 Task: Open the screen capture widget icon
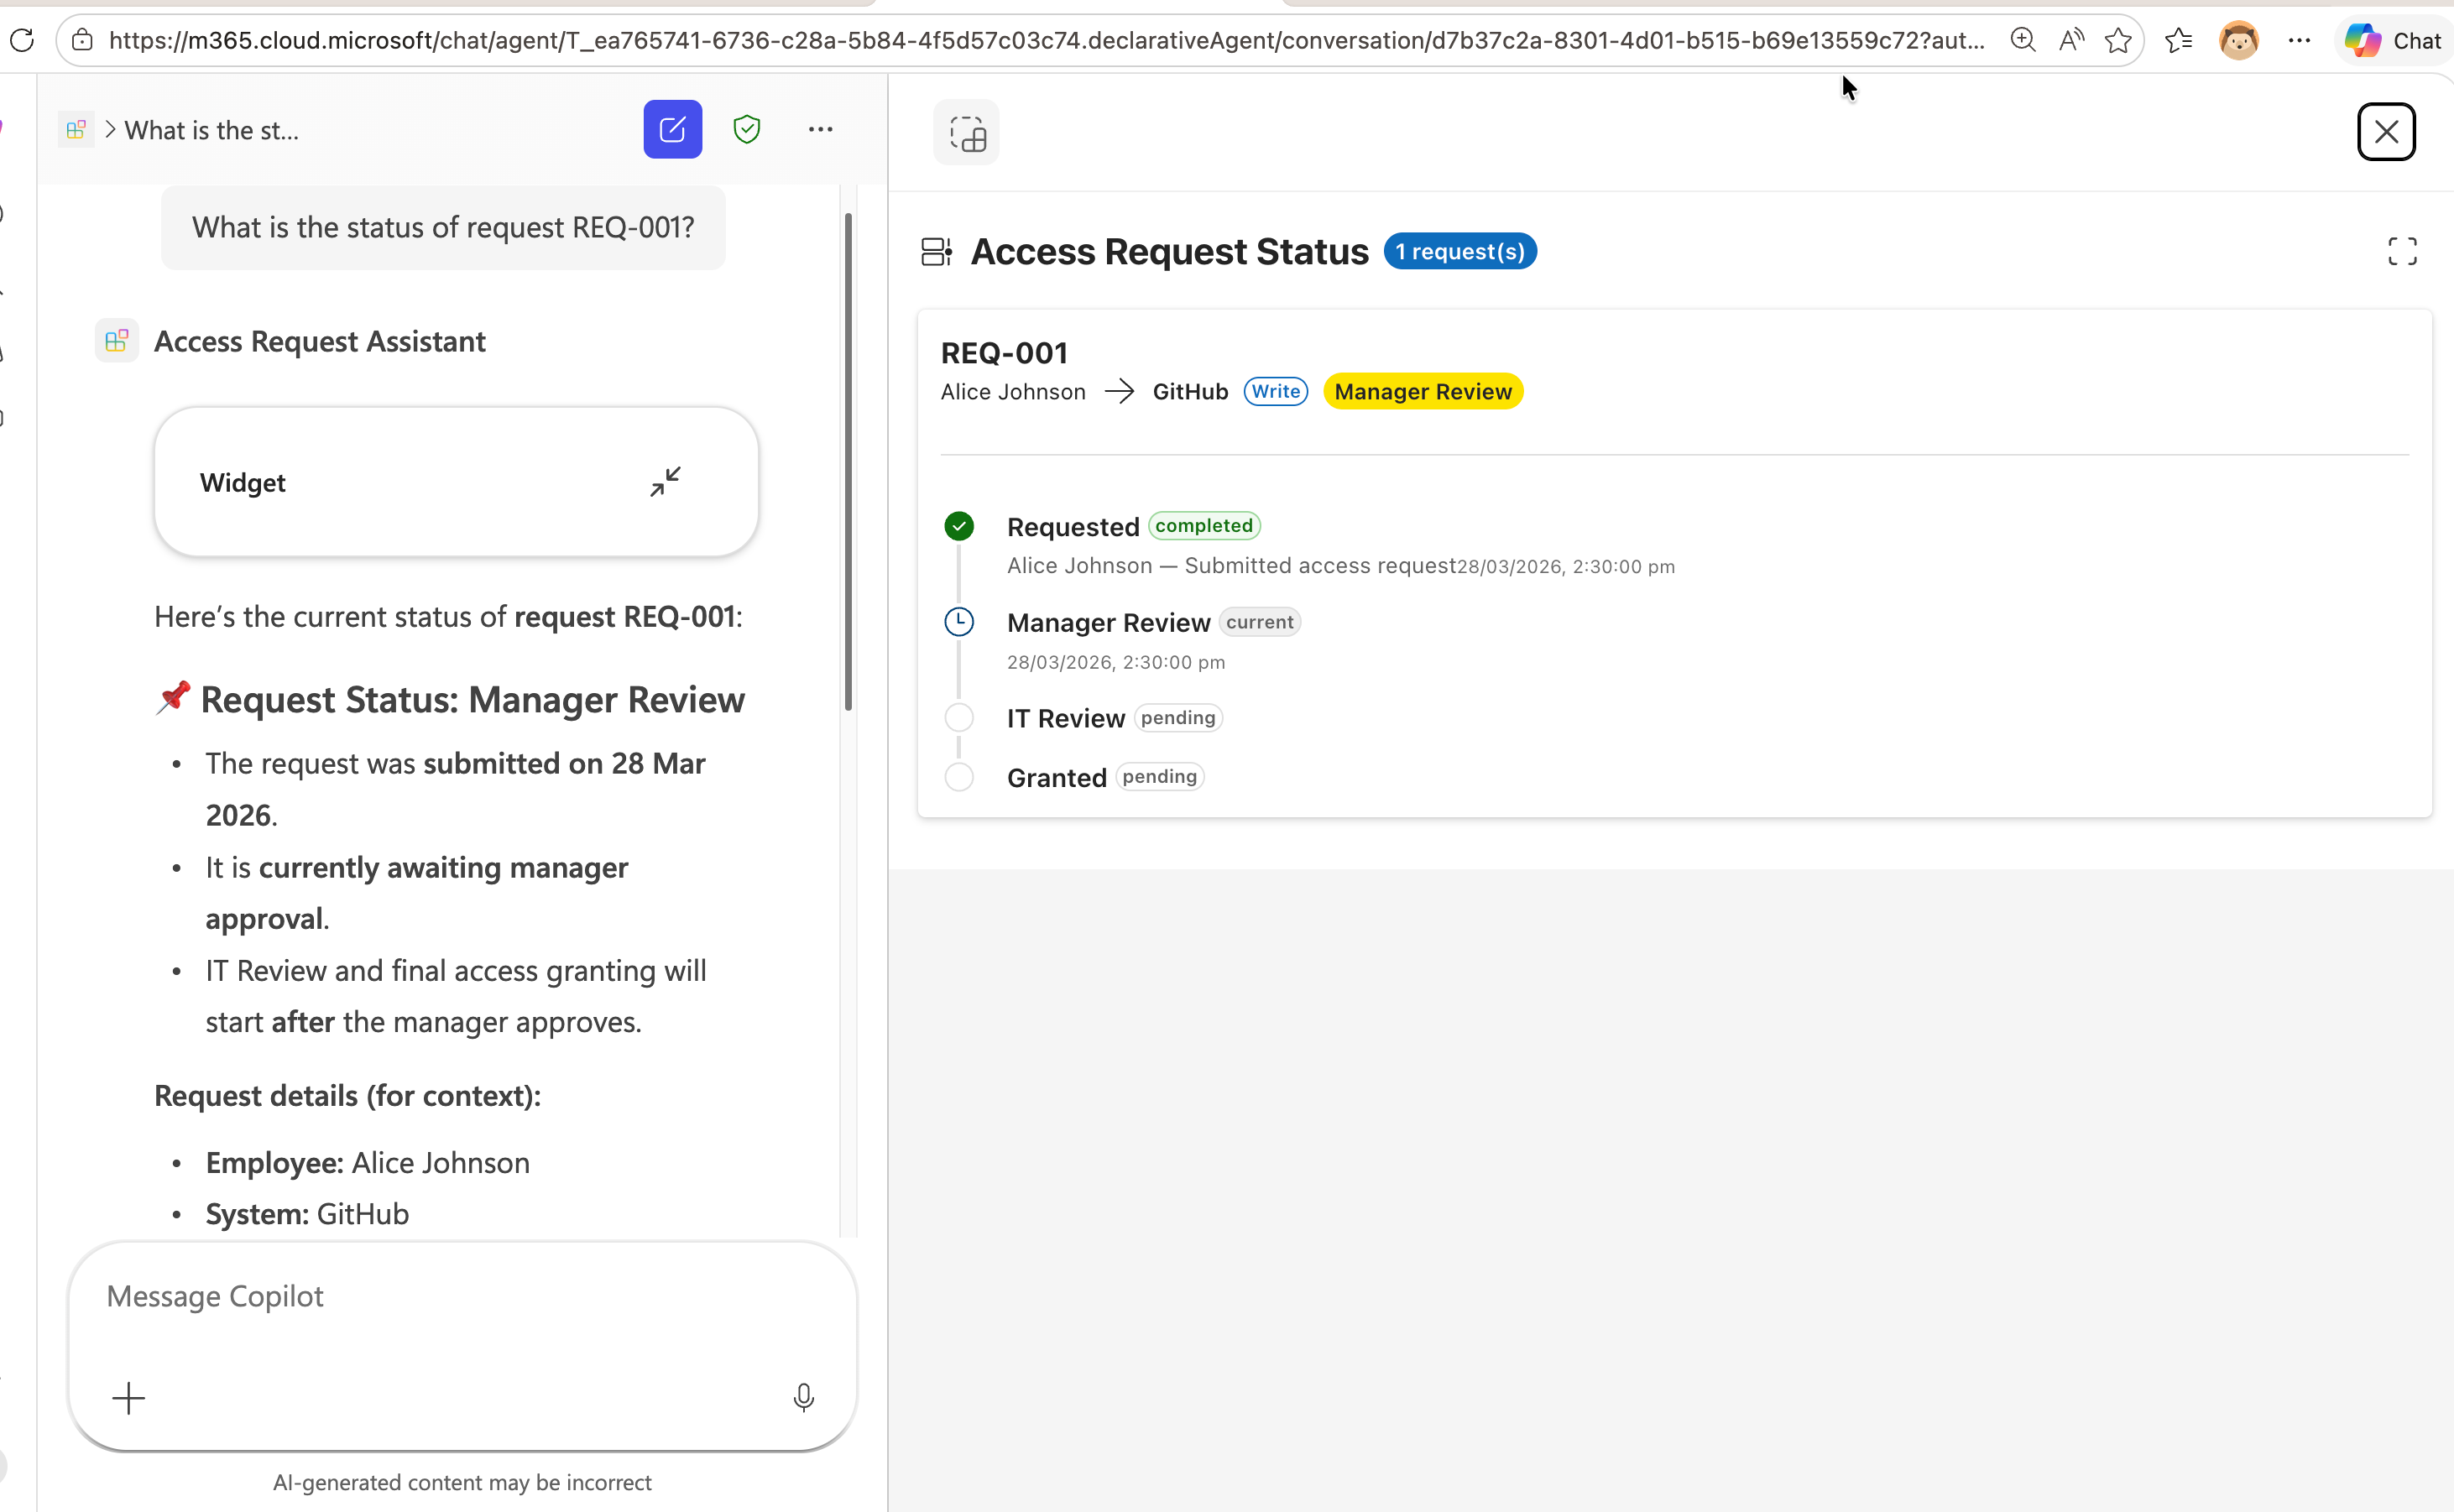tap(966, 131)
